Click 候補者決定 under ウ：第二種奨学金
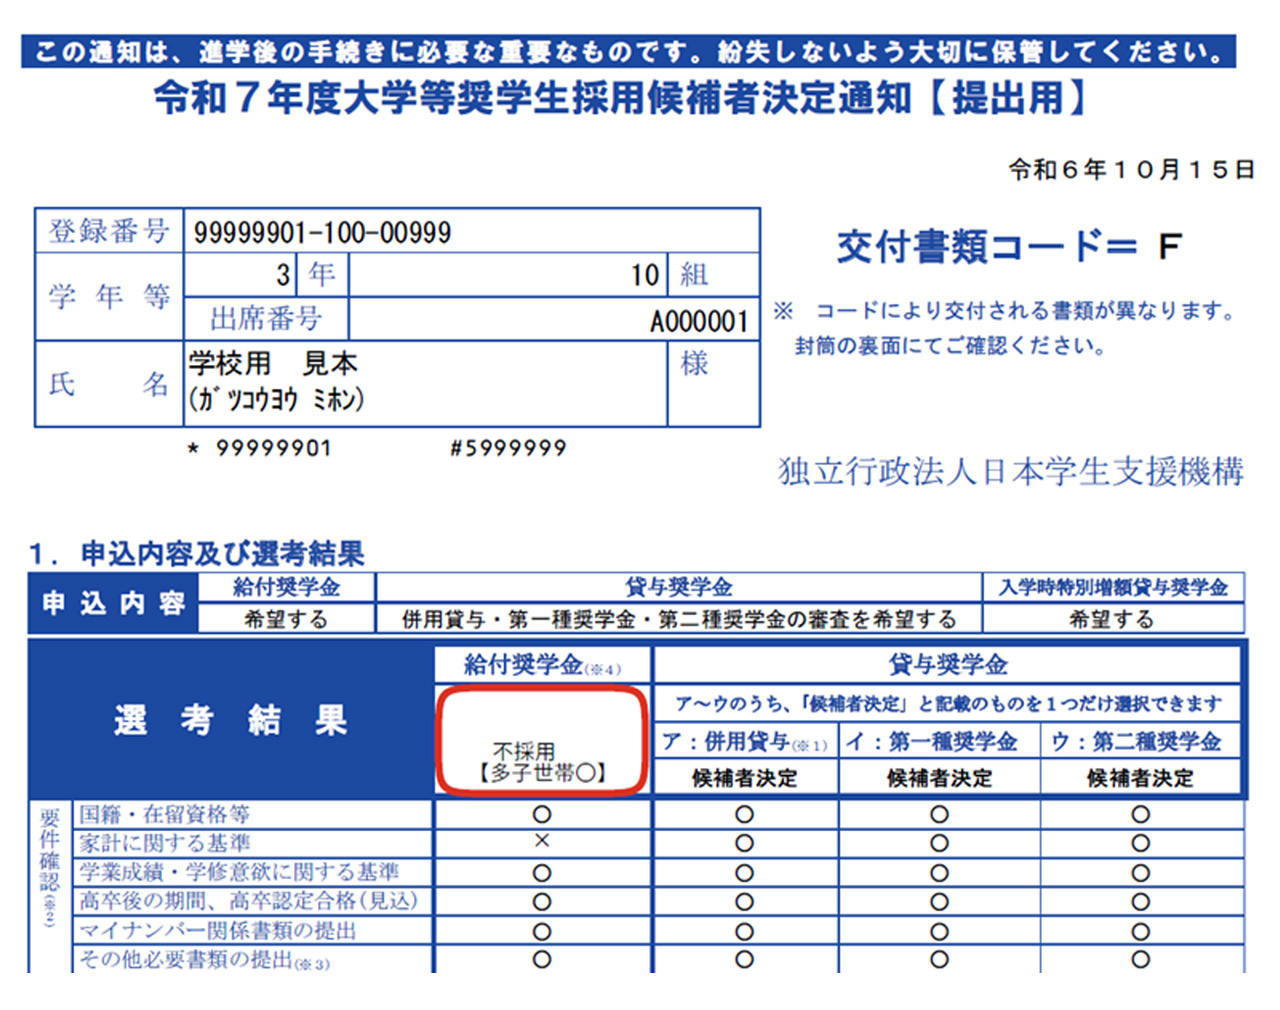Viewport: 1280px width, 1010px height. (x=1140, y=778)
